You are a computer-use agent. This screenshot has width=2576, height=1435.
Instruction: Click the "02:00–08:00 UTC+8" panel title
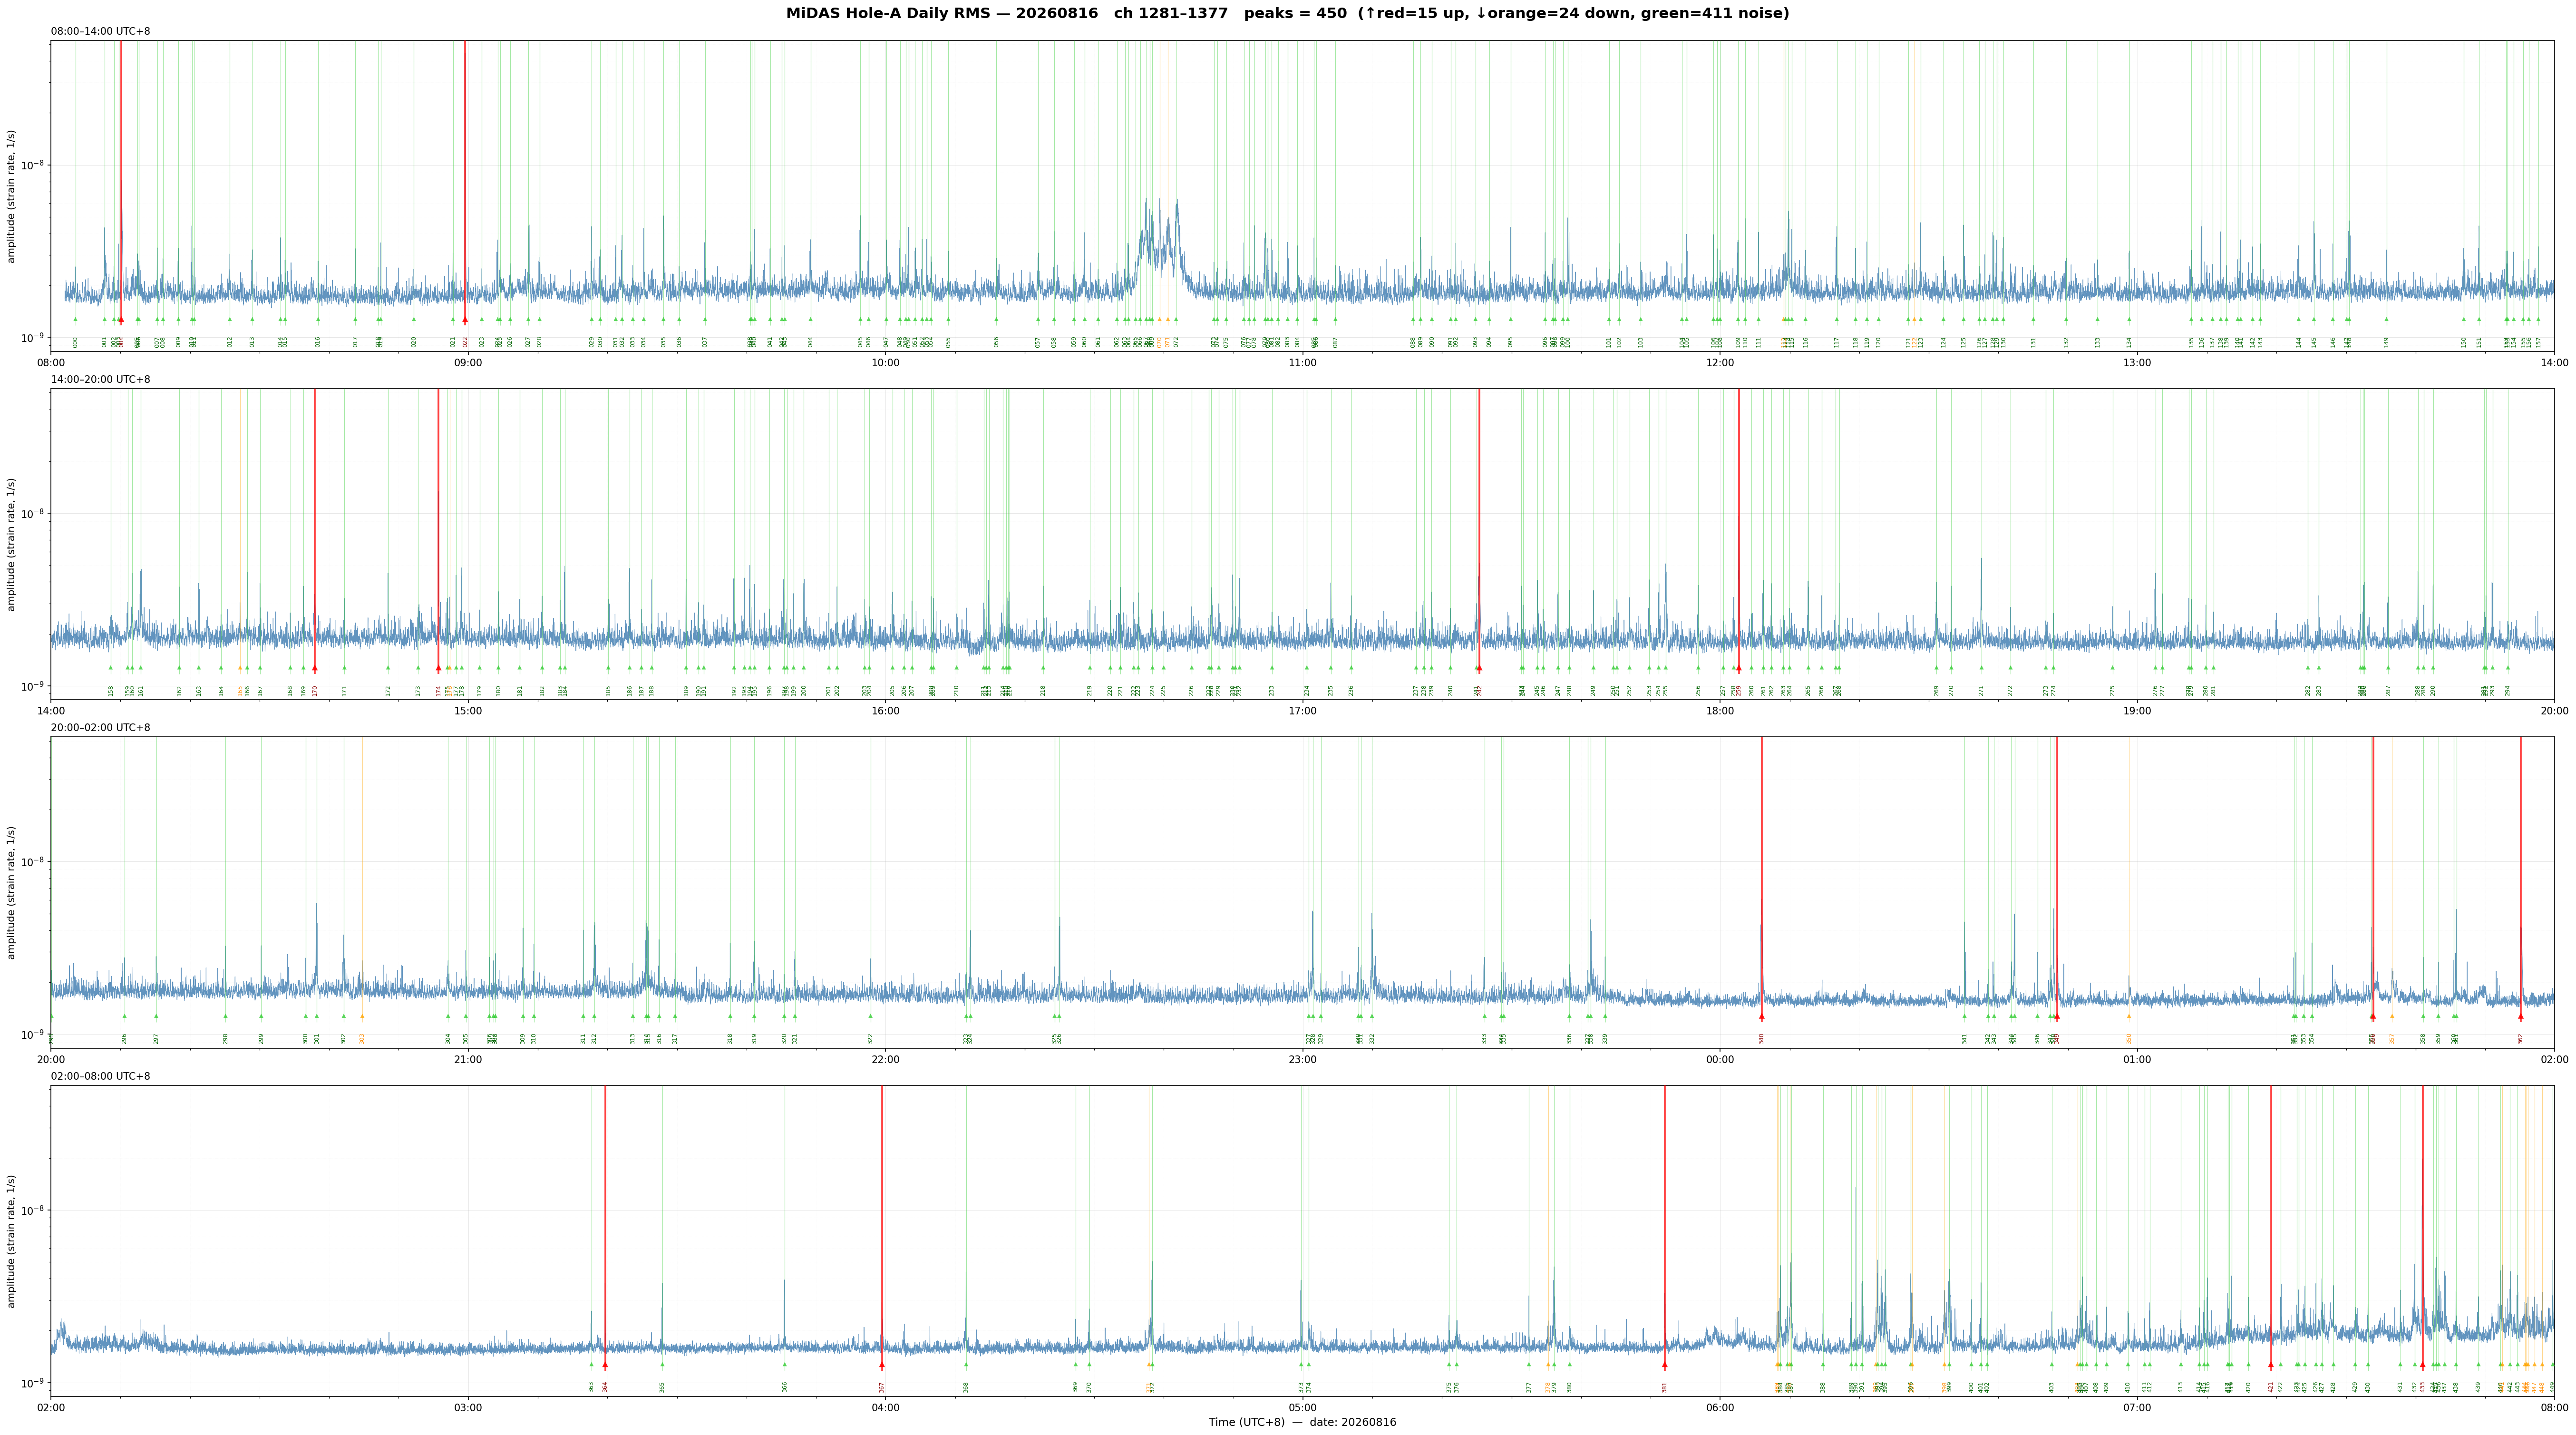(101, 1077)
